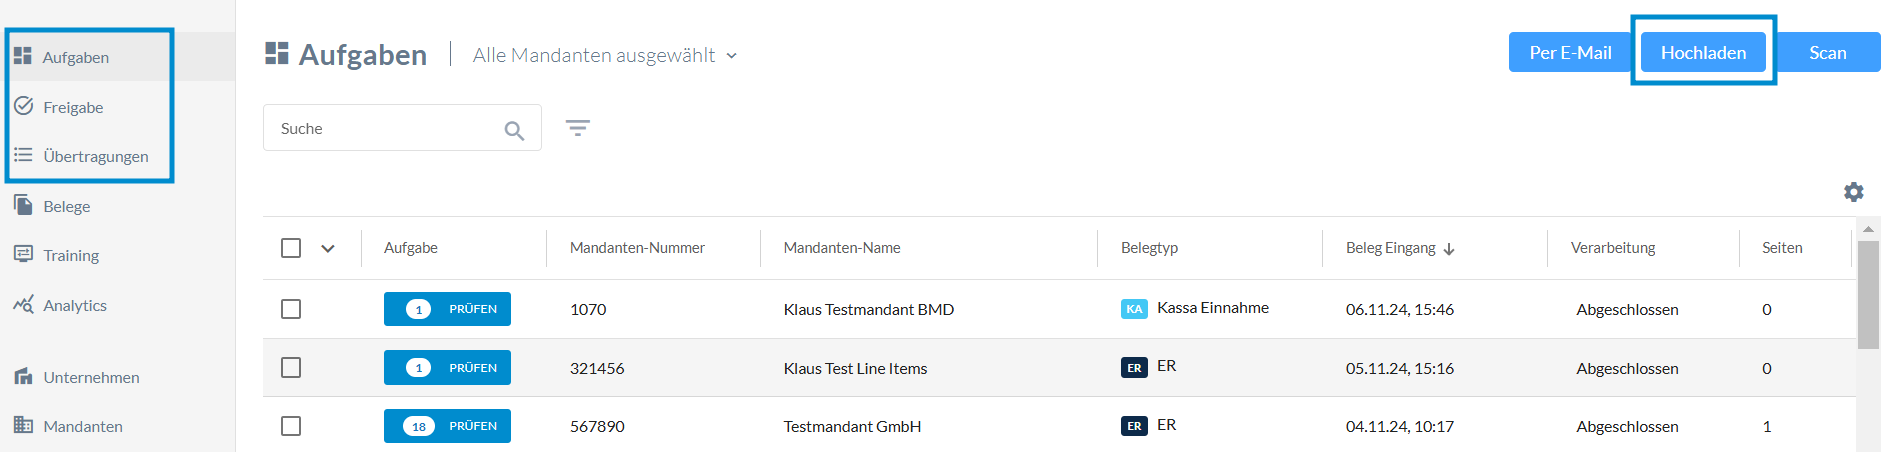
Task: Click the search magnifier icon
Action: click(514, 130)
